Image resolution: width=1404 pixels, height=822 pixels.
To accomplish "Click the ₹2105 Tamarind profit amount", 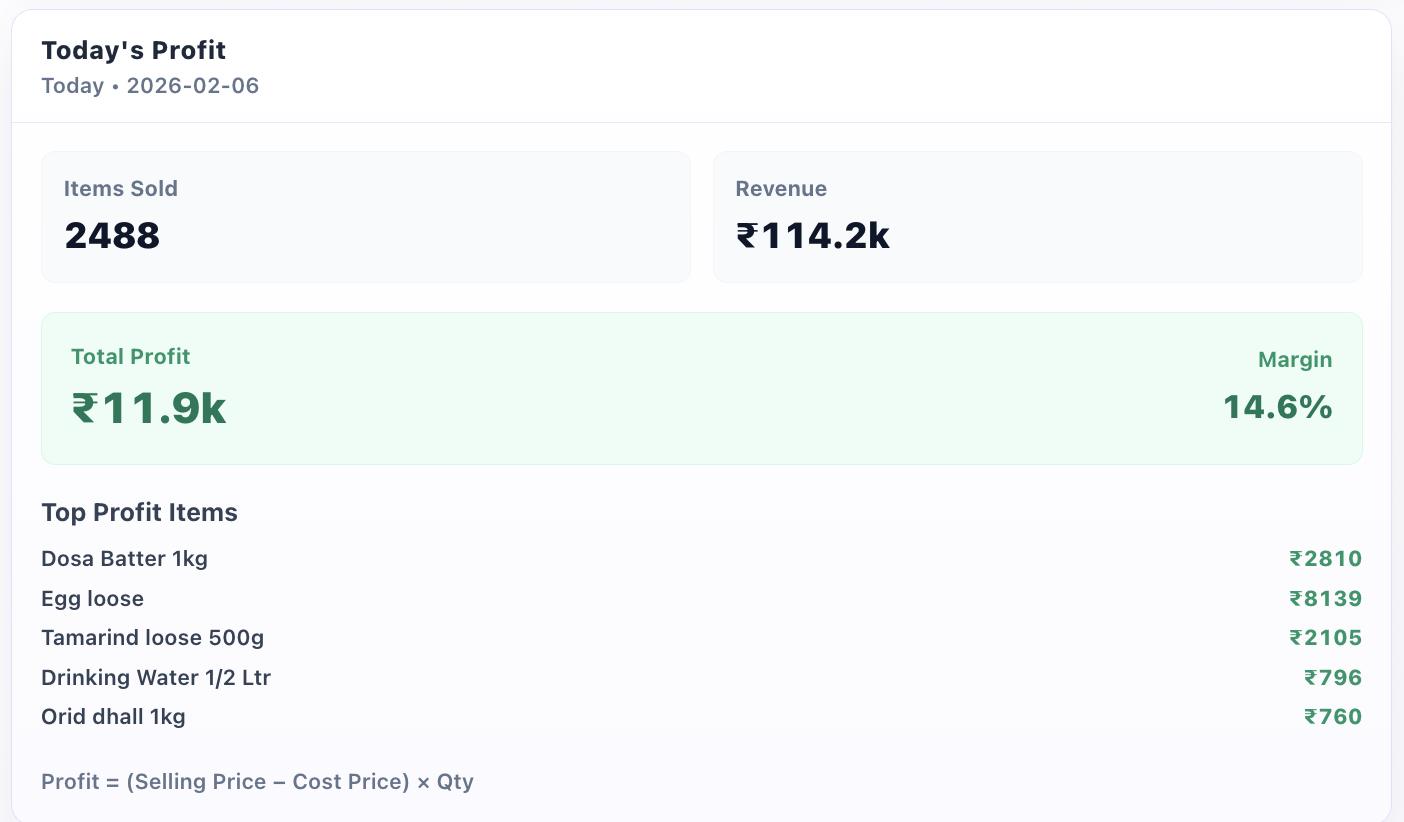I will (x=1325, y=638).
